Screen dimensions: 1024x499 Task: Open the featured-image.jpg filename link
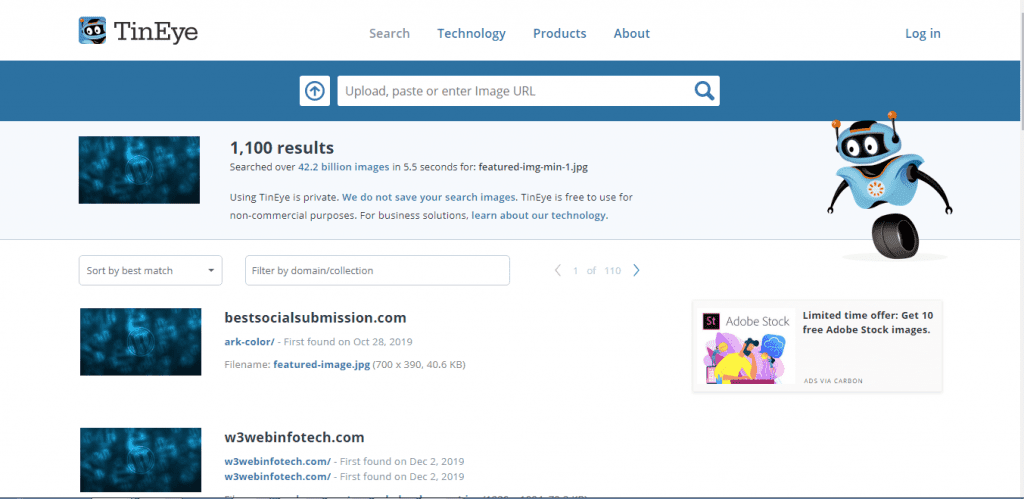pyautogui.click(x=321, y=364)
